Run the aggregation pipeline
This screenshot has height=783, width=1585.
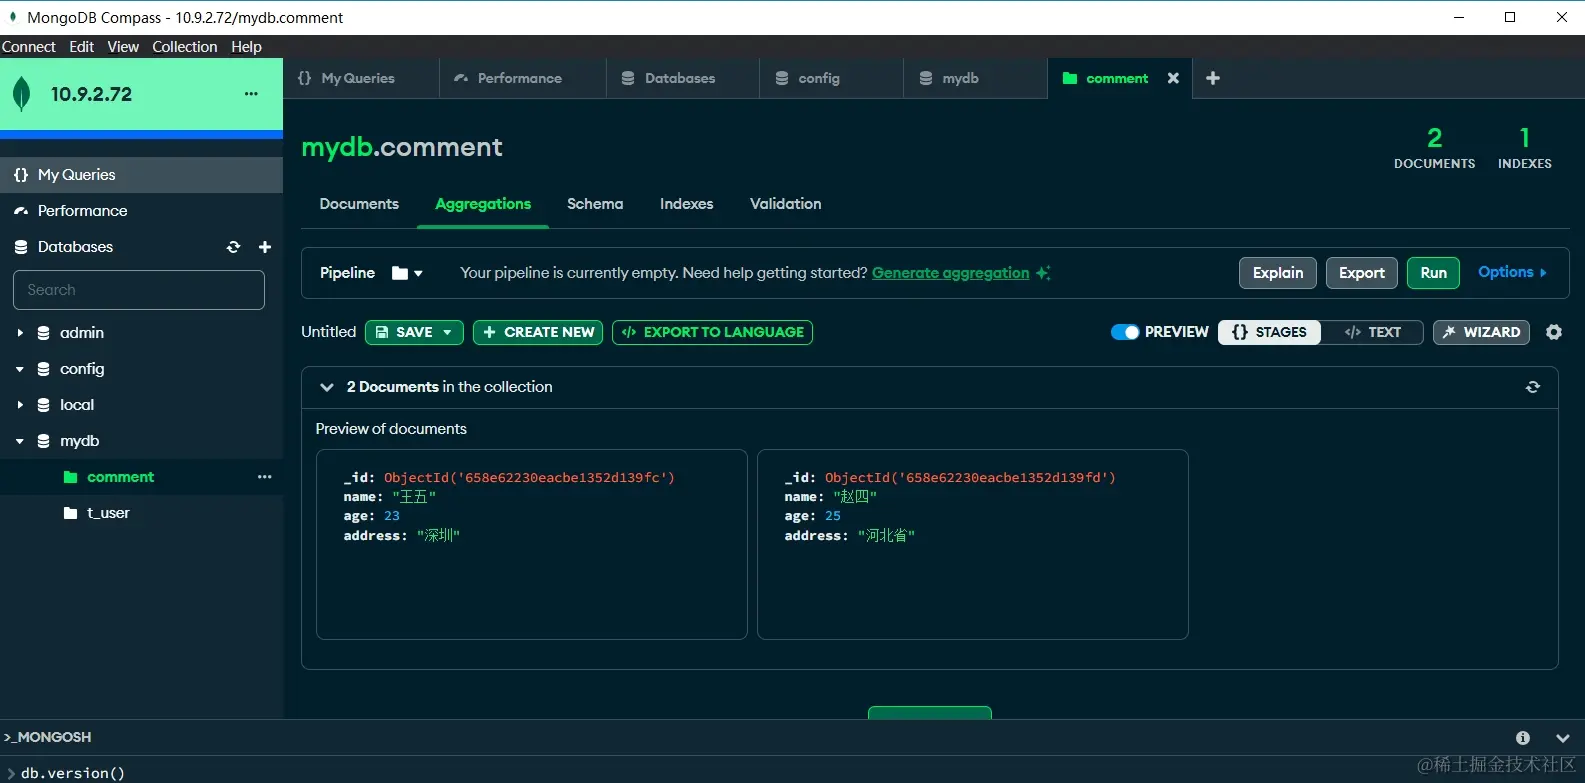pyautogui.click(x=1434, y=273)
